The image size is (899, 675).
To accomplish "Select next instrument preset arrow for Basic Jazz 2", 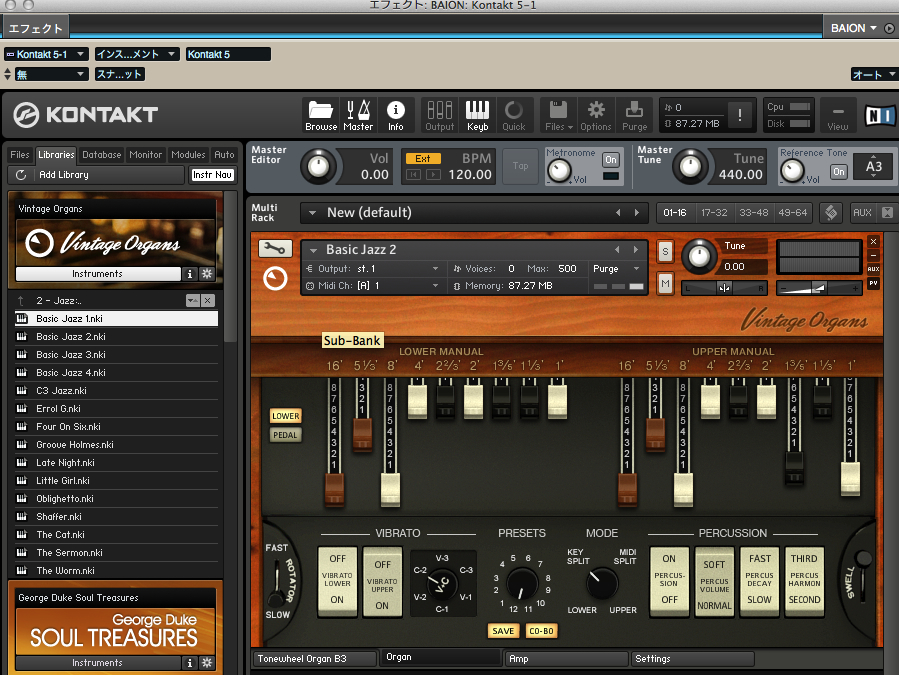I will [636, 249].
